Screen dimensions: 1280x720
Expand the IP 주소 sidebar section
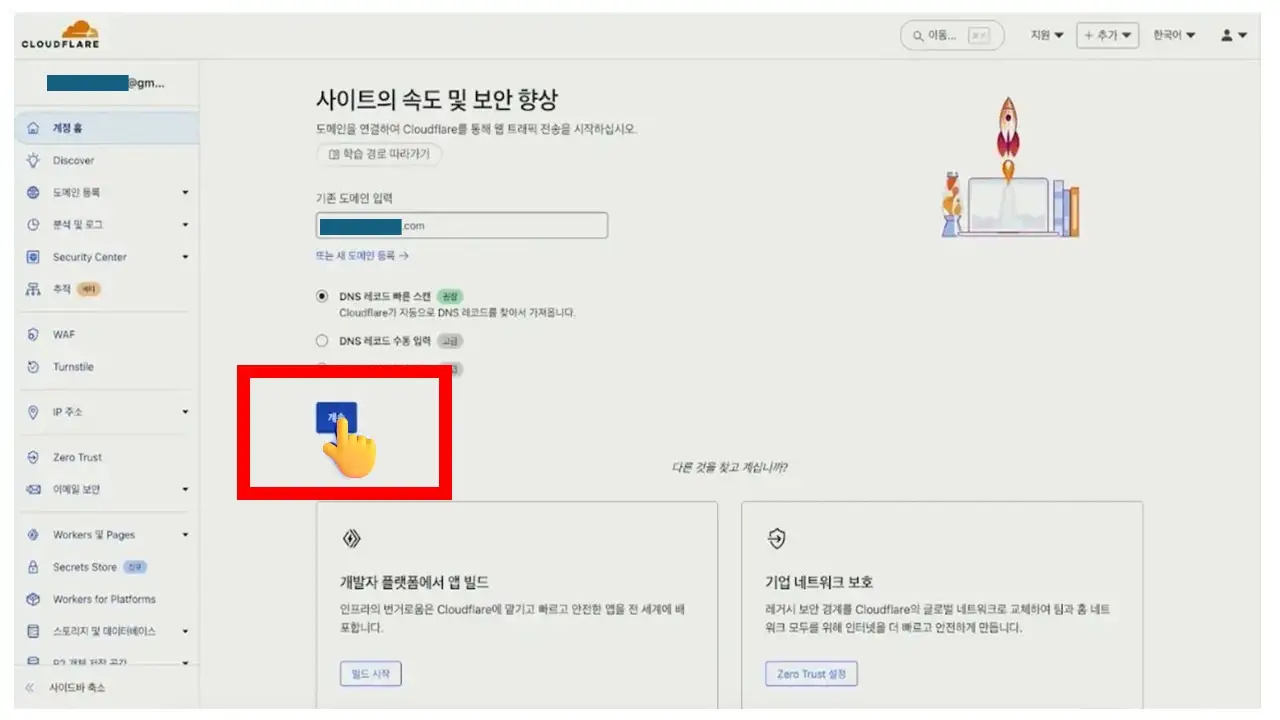185,412
